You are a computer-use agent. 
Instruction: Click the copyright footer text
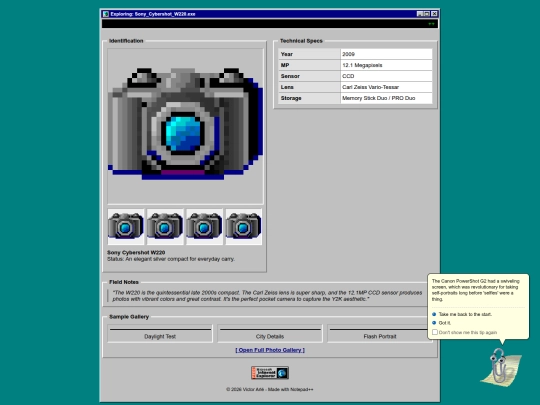pos(270,390)
